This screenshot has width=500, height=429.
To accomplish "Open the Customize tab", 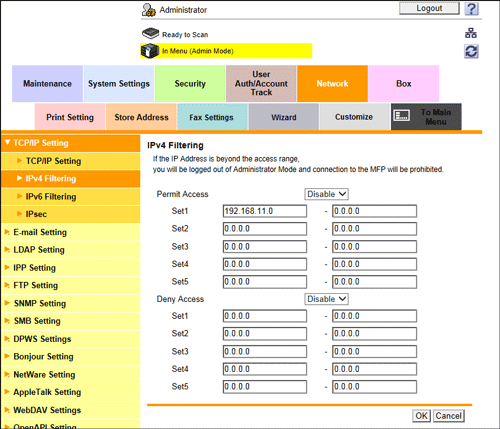I will [x=354, y=117].
